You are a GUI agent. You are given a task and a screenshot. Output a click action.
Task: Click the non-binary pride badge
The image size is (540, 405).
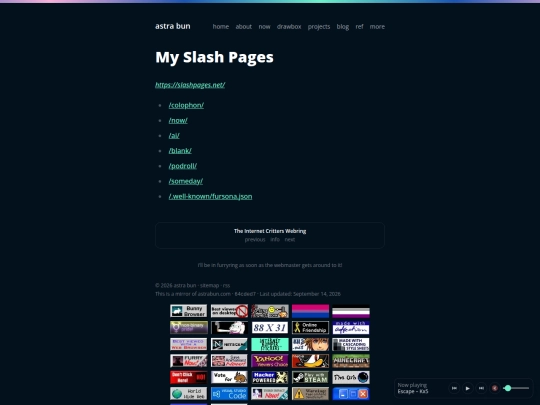coord(189,328)
